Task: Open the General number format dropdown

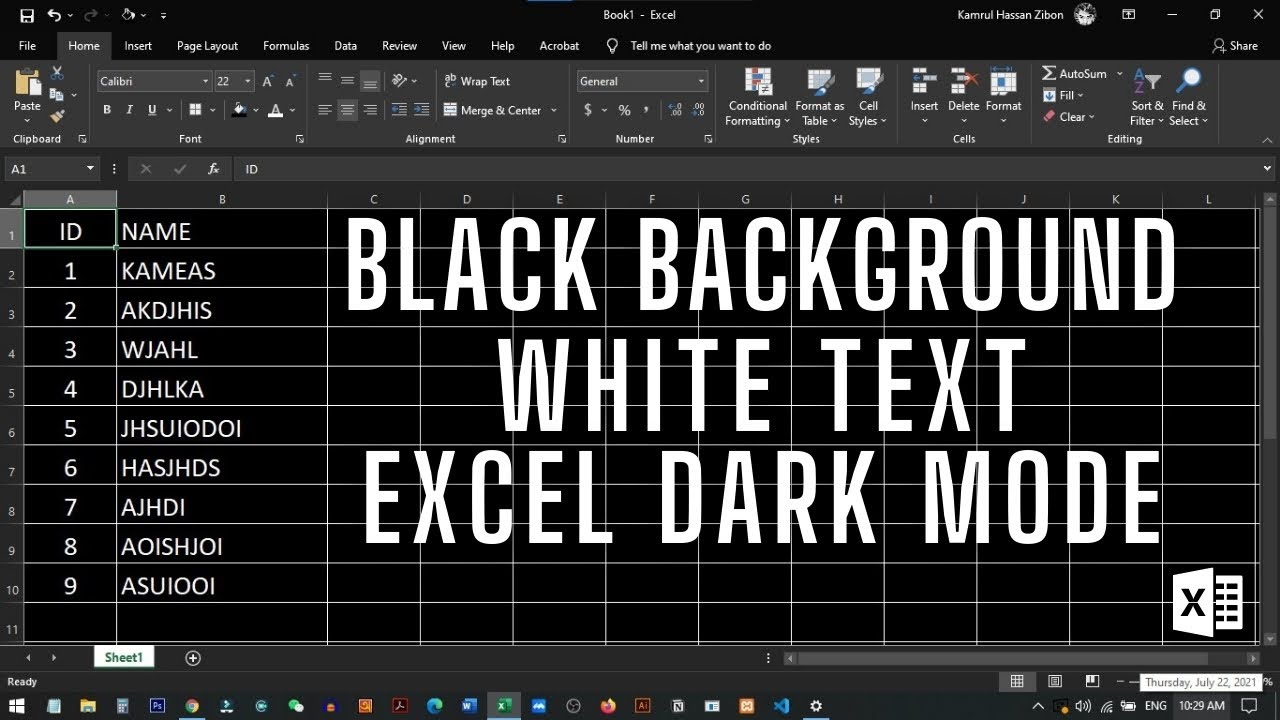Action: 701,82
